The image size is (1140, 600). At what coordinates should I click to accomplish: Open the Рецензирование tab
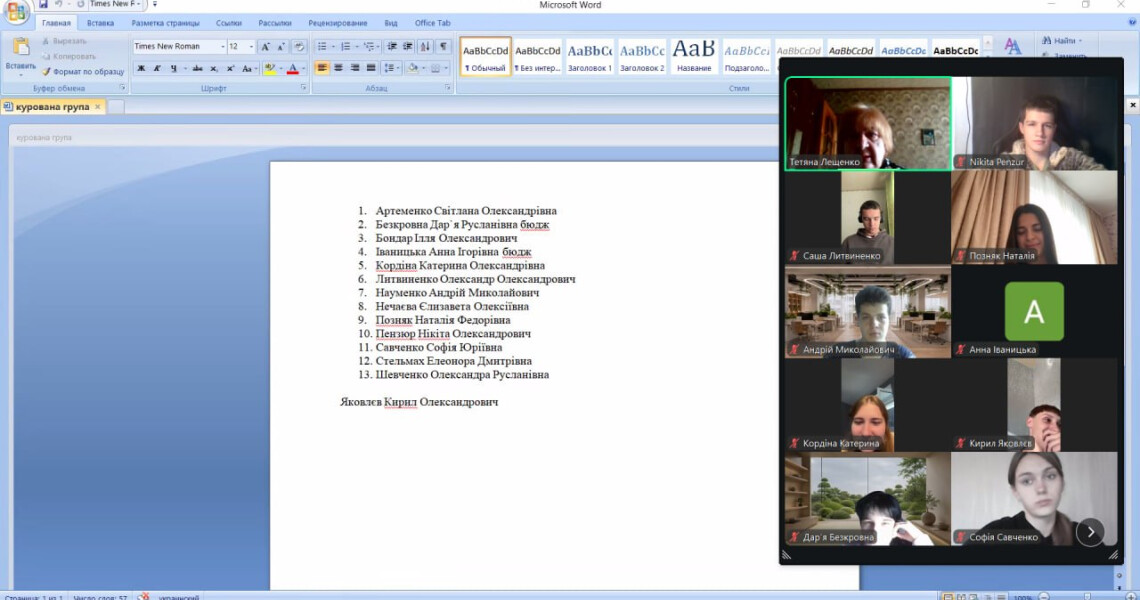337,23
